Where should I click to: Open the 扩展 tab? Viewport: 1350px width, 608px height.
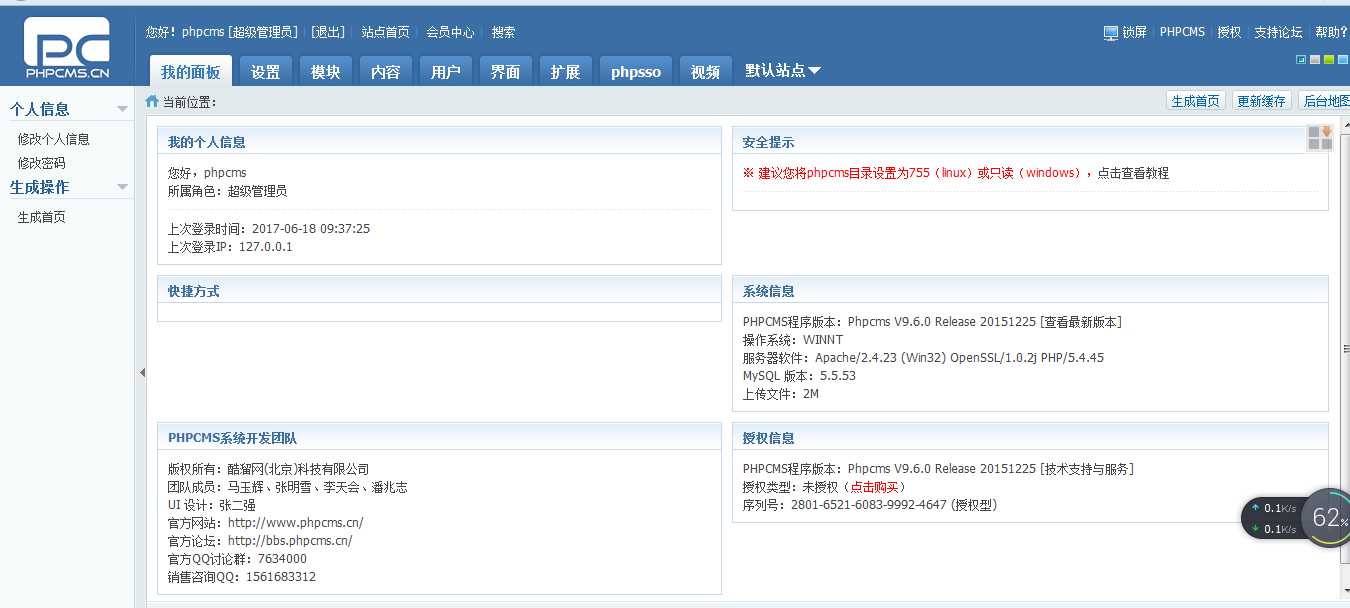coord(566,71)
